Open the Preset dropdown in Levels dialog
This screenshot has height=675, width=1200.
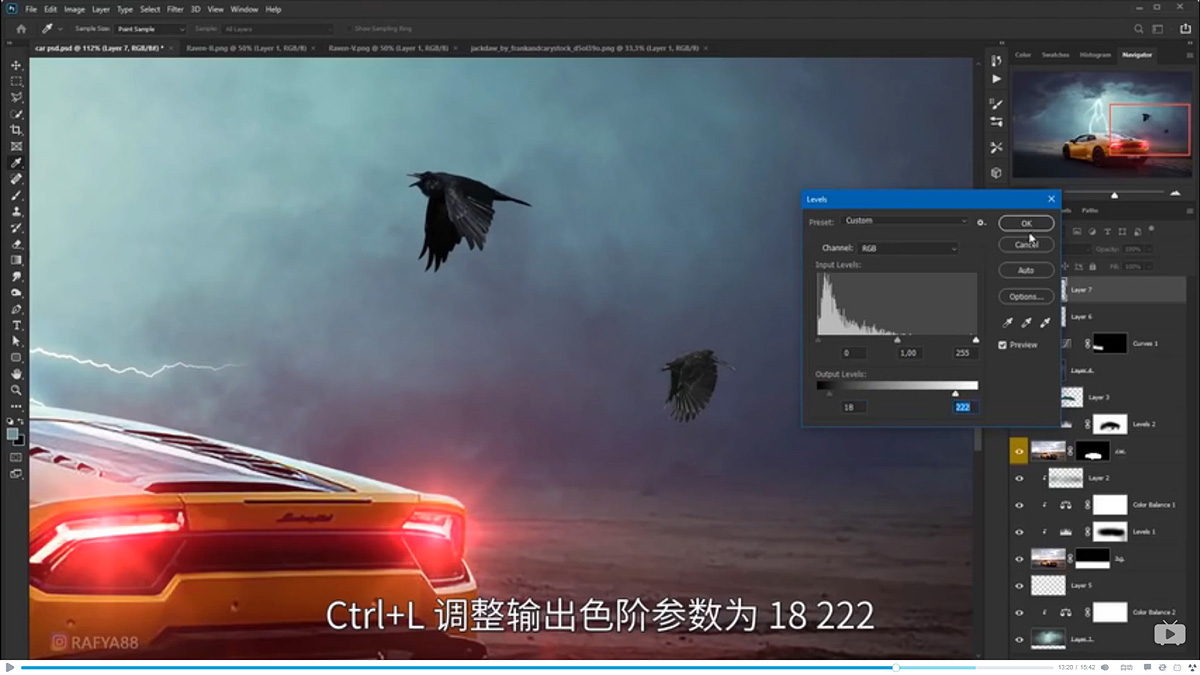(x=905, y=220)
